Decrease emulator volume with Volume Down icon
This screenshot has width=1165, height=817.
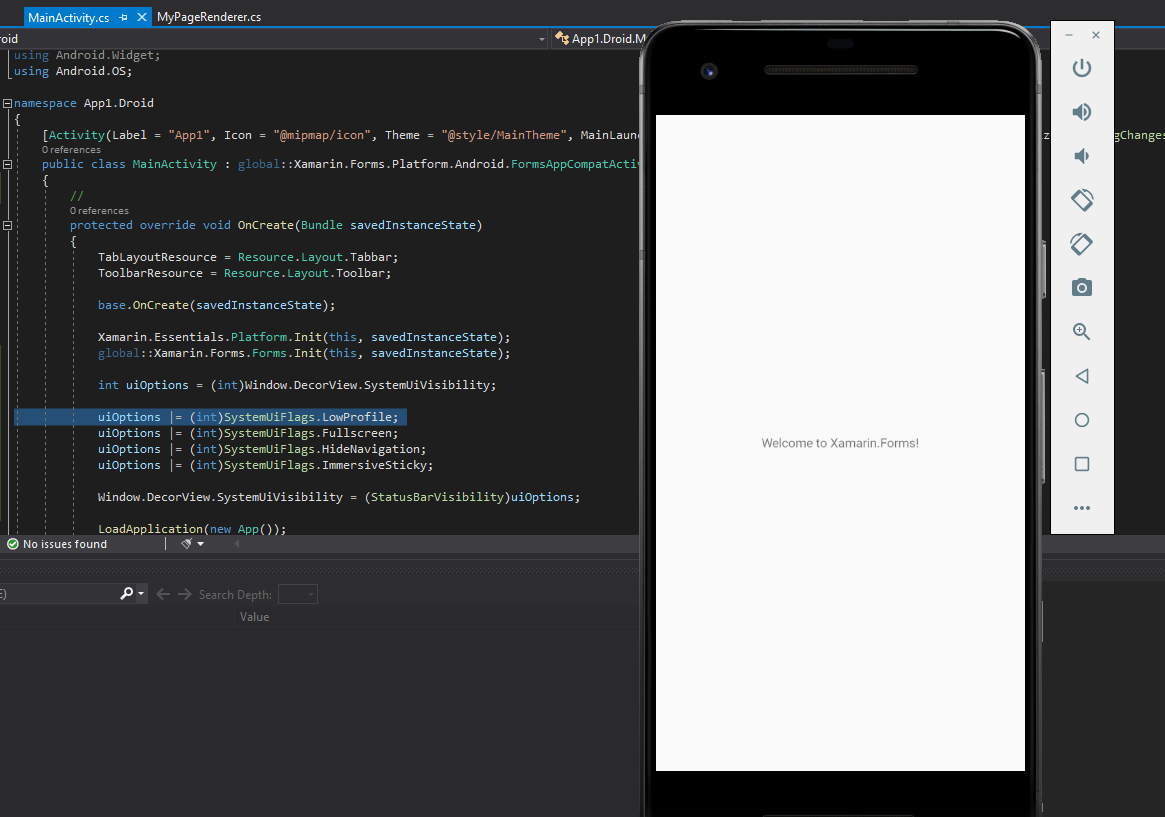pos(1081,155)
